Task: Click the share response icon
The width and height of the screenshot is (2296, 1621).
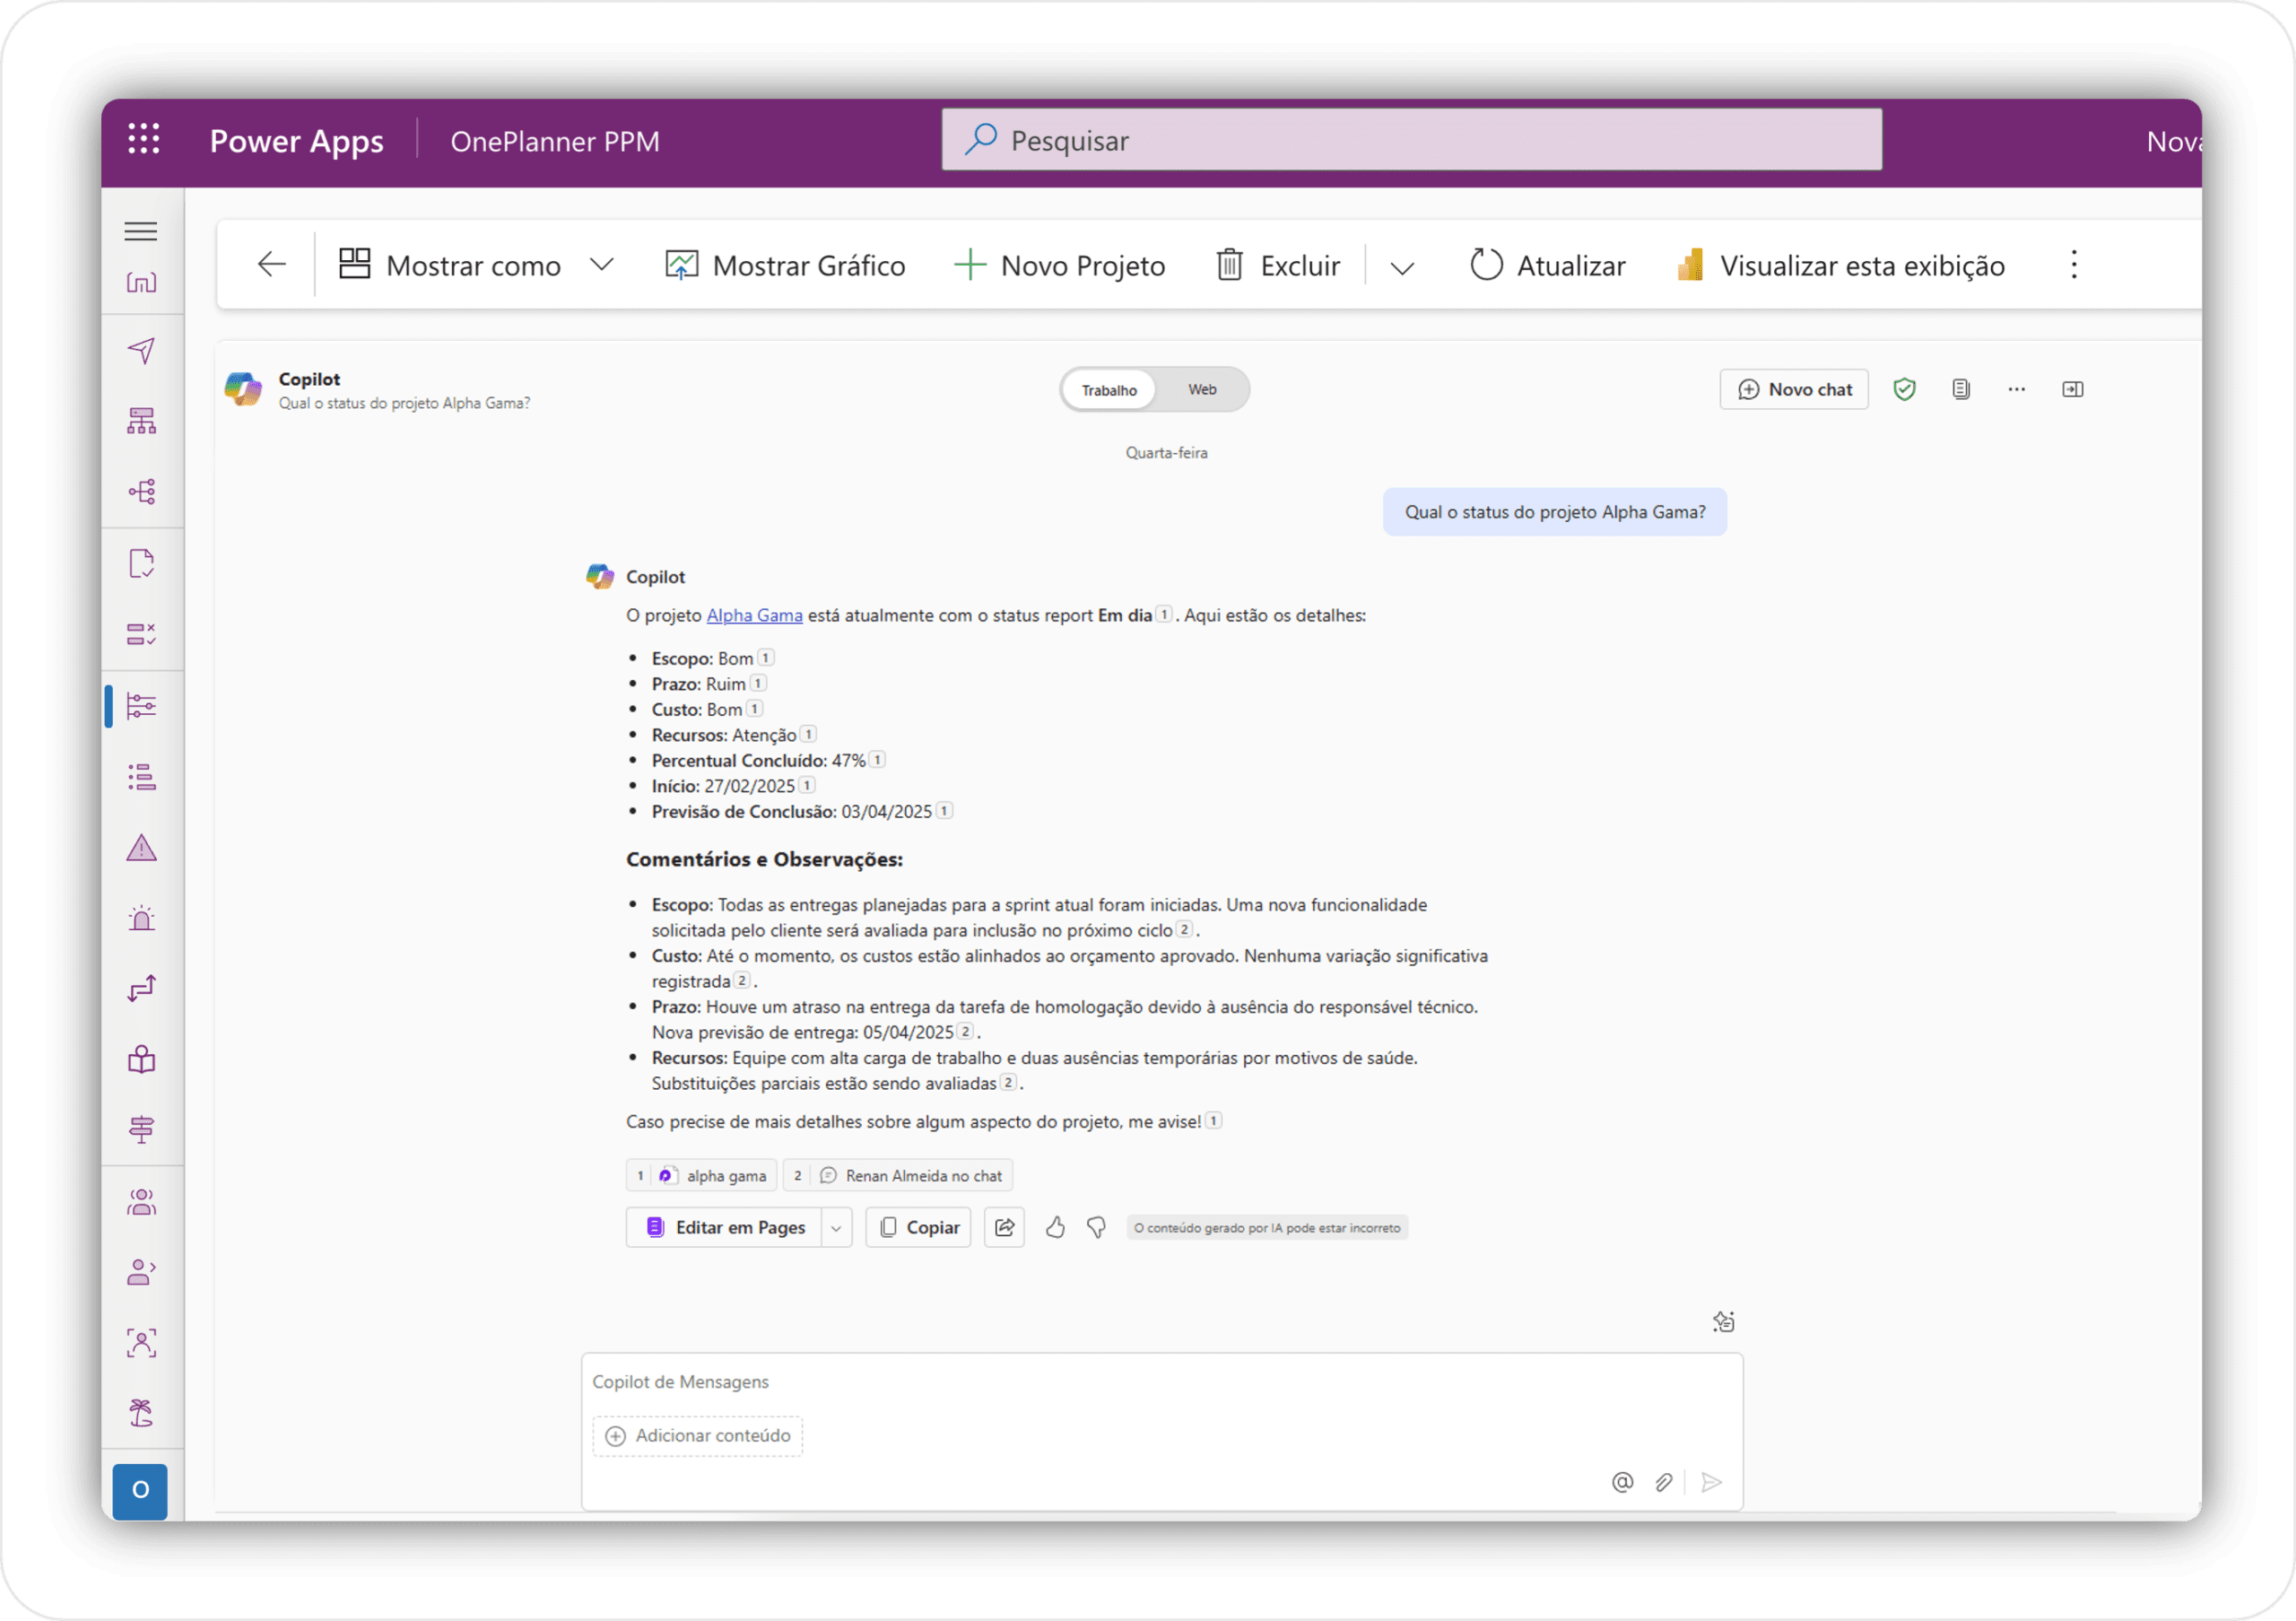Action: pos(1004,1227)
